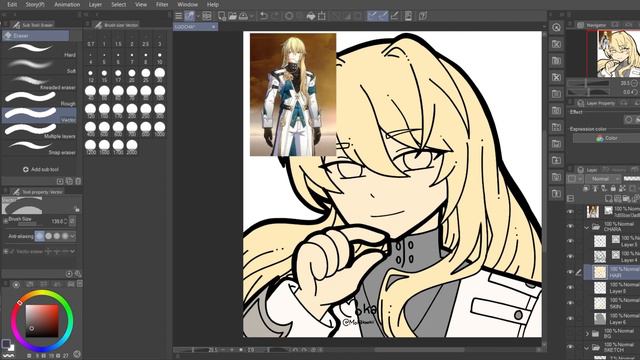Image resolution: width=640 pixels, height=360 pixels.
Task: Click the second icon in the right dock
Action: click(556, 44)
